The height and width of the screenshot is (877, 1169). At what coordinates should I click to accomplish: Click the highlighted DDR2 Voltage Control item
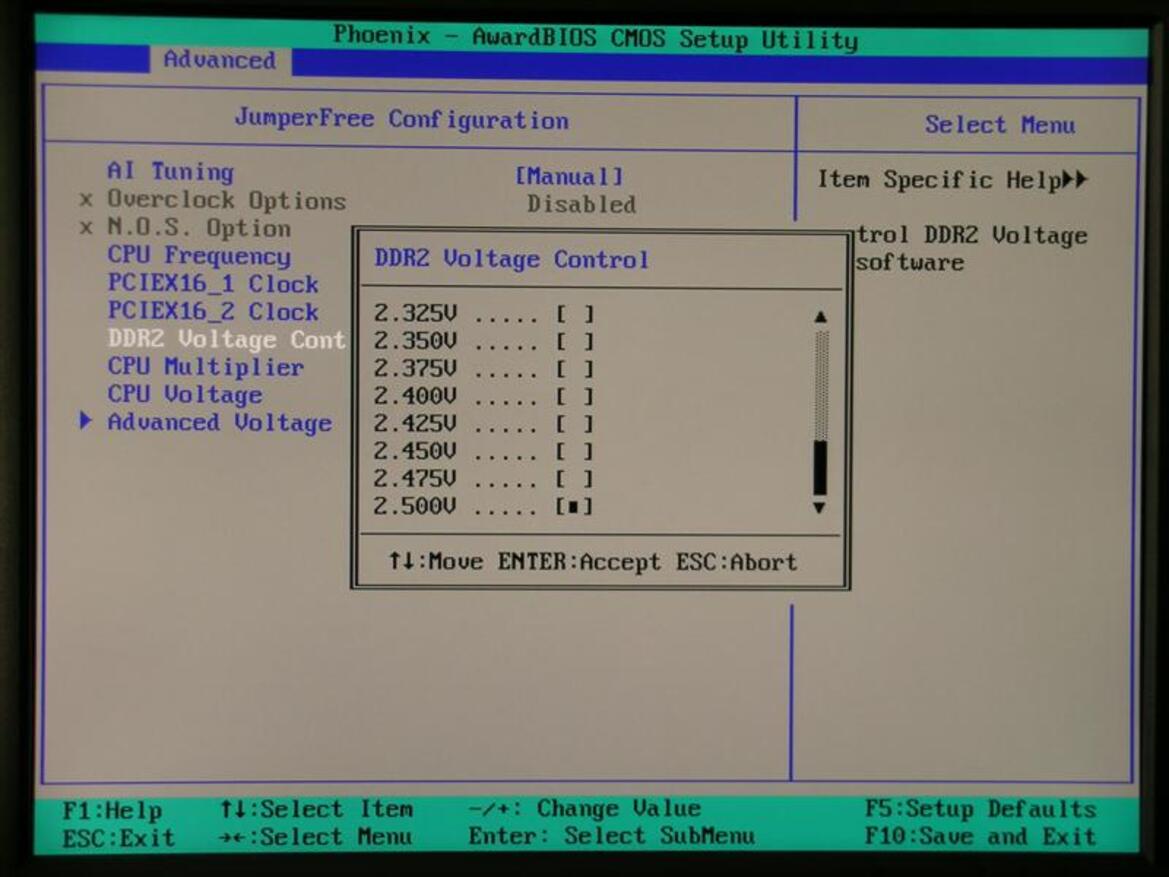click(226, 340)
